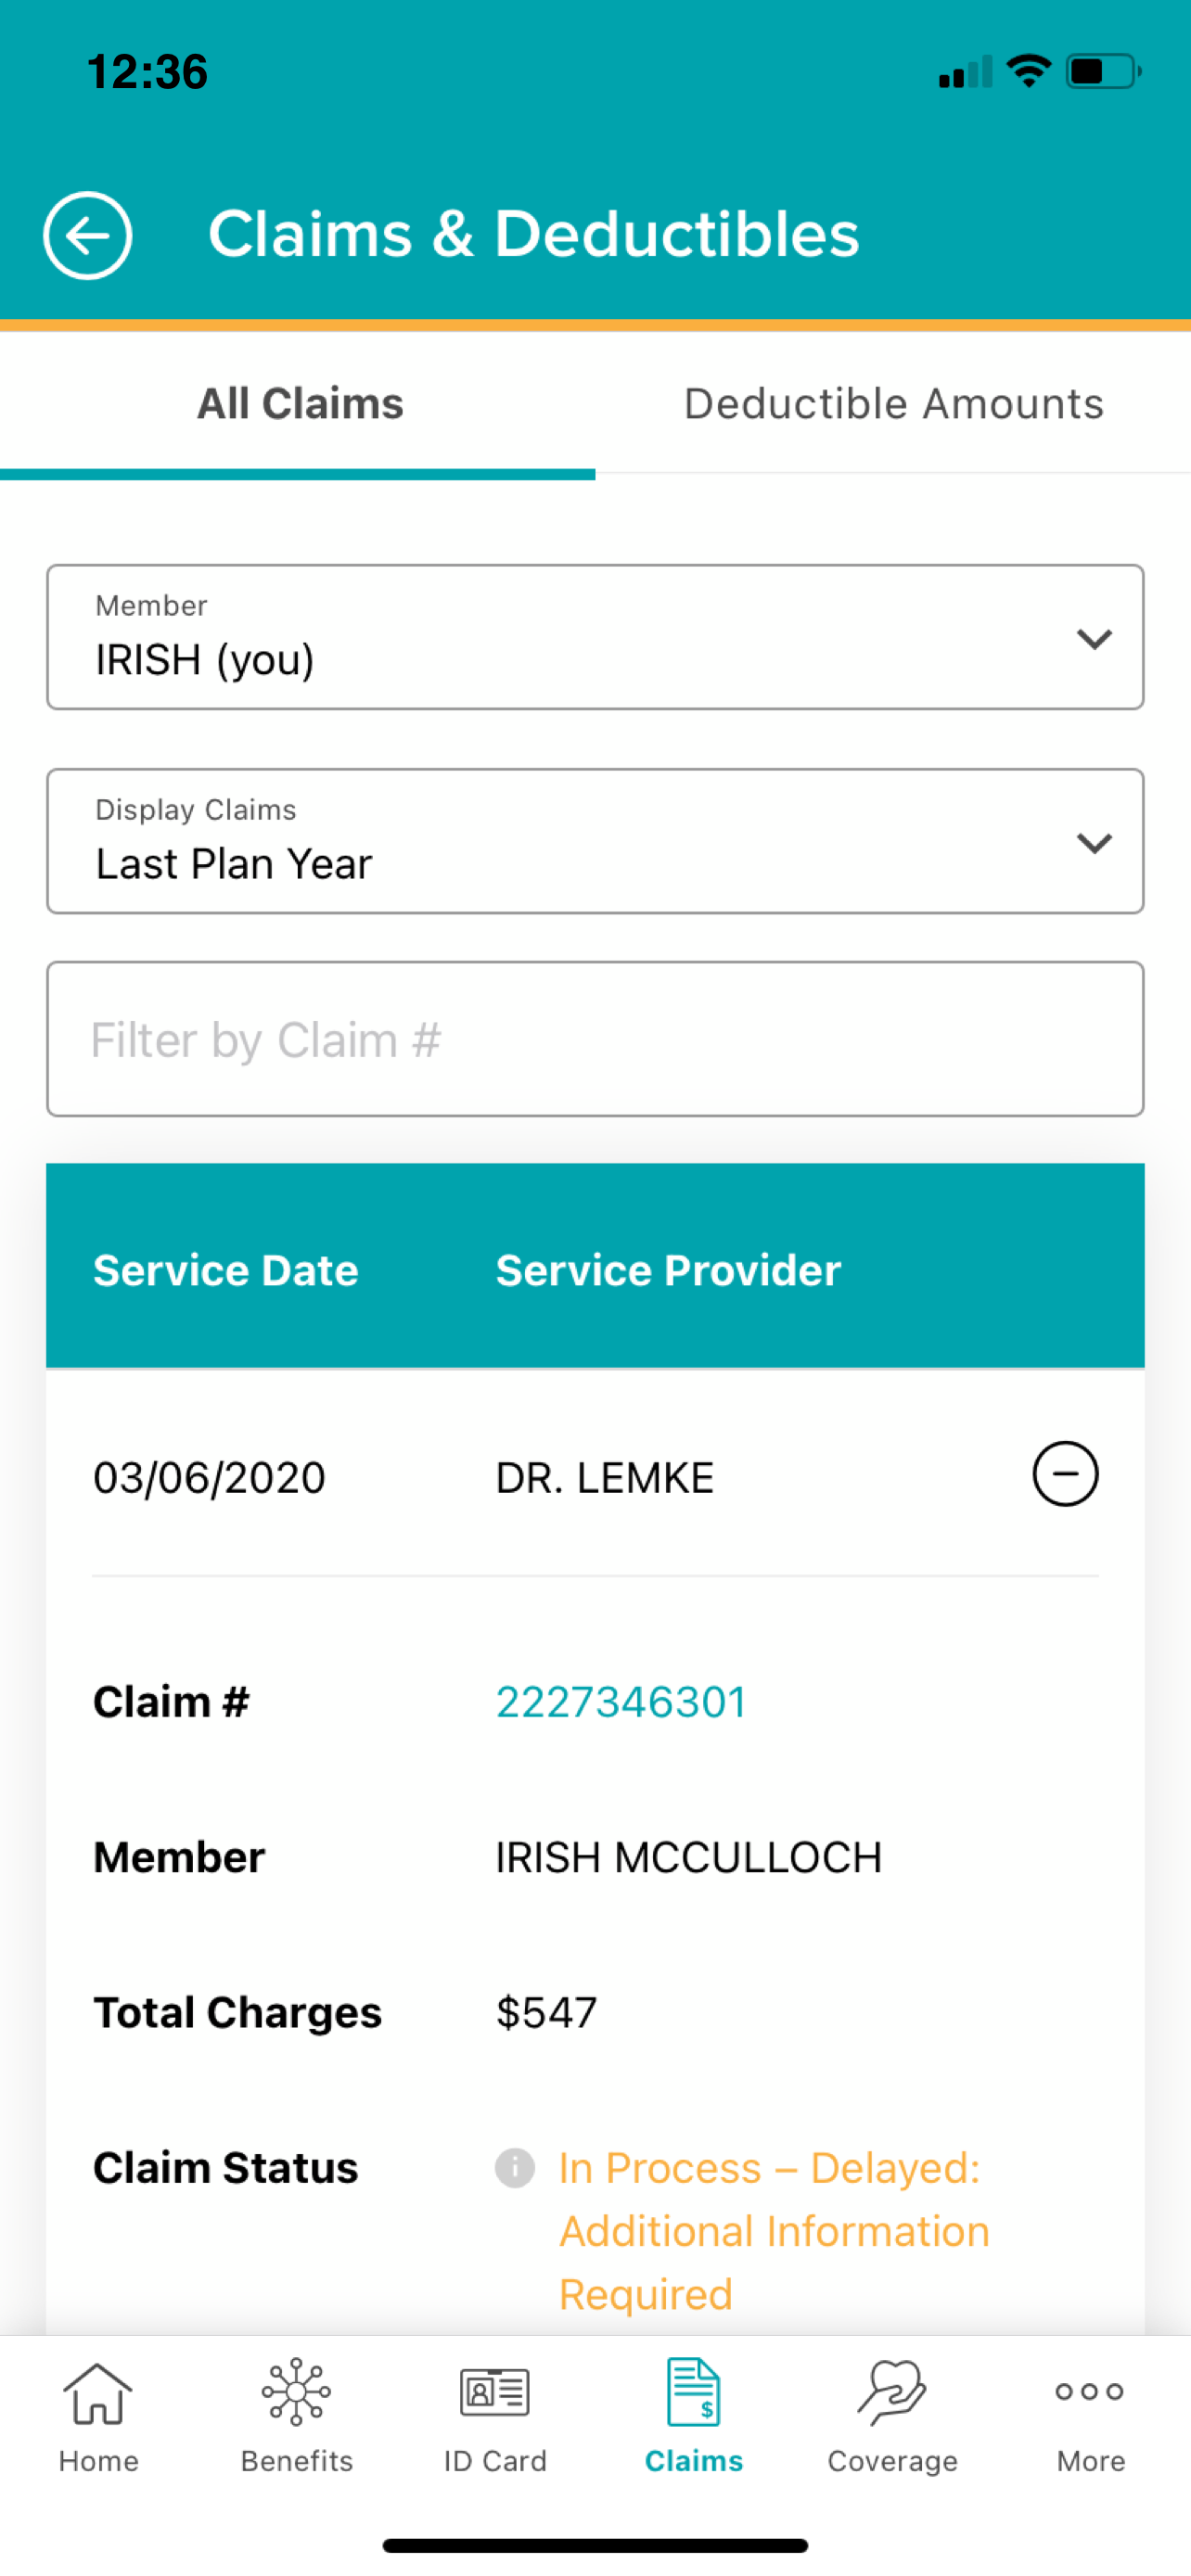Open the Home tab icon
This screenshot has width=1191, height=2576.
(x=98, y=2394)
